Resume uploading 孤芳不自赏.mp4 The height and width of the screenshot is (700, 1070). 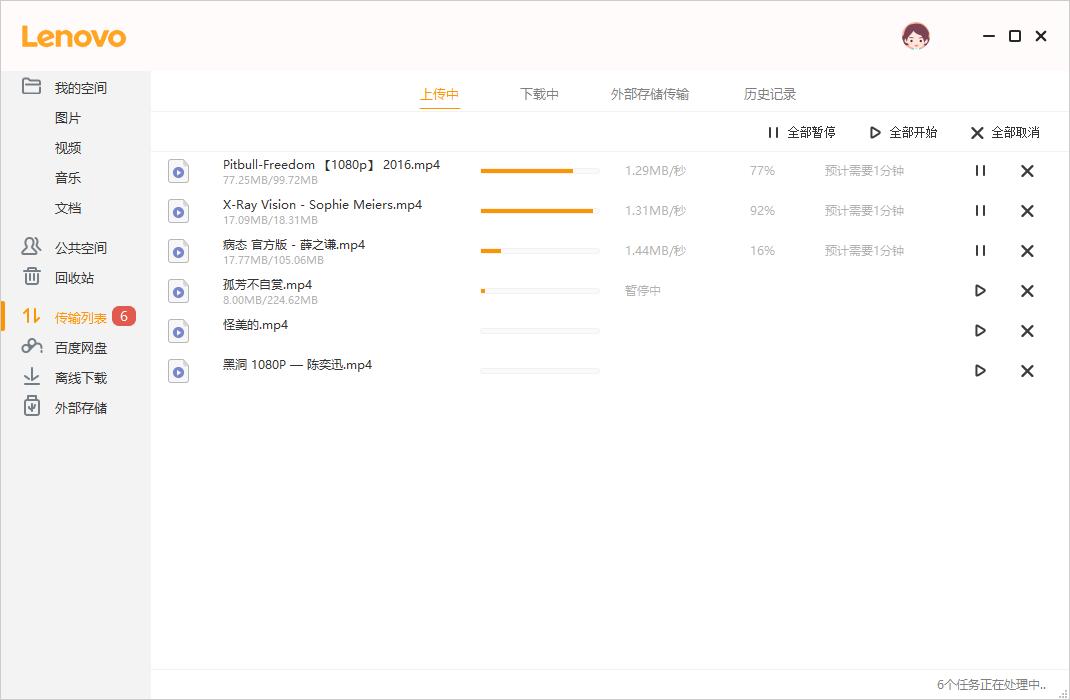979,290
